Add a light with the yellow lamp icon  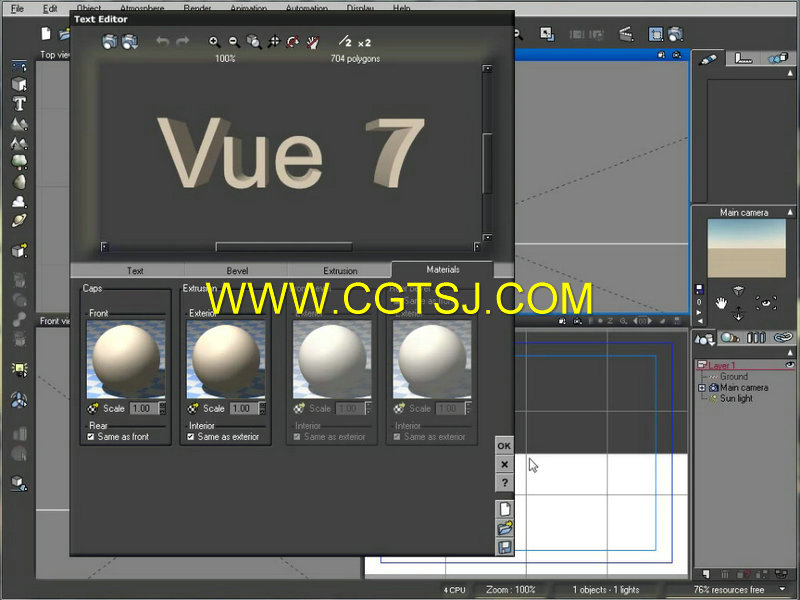pyautogui.click(x=19, y=369)
